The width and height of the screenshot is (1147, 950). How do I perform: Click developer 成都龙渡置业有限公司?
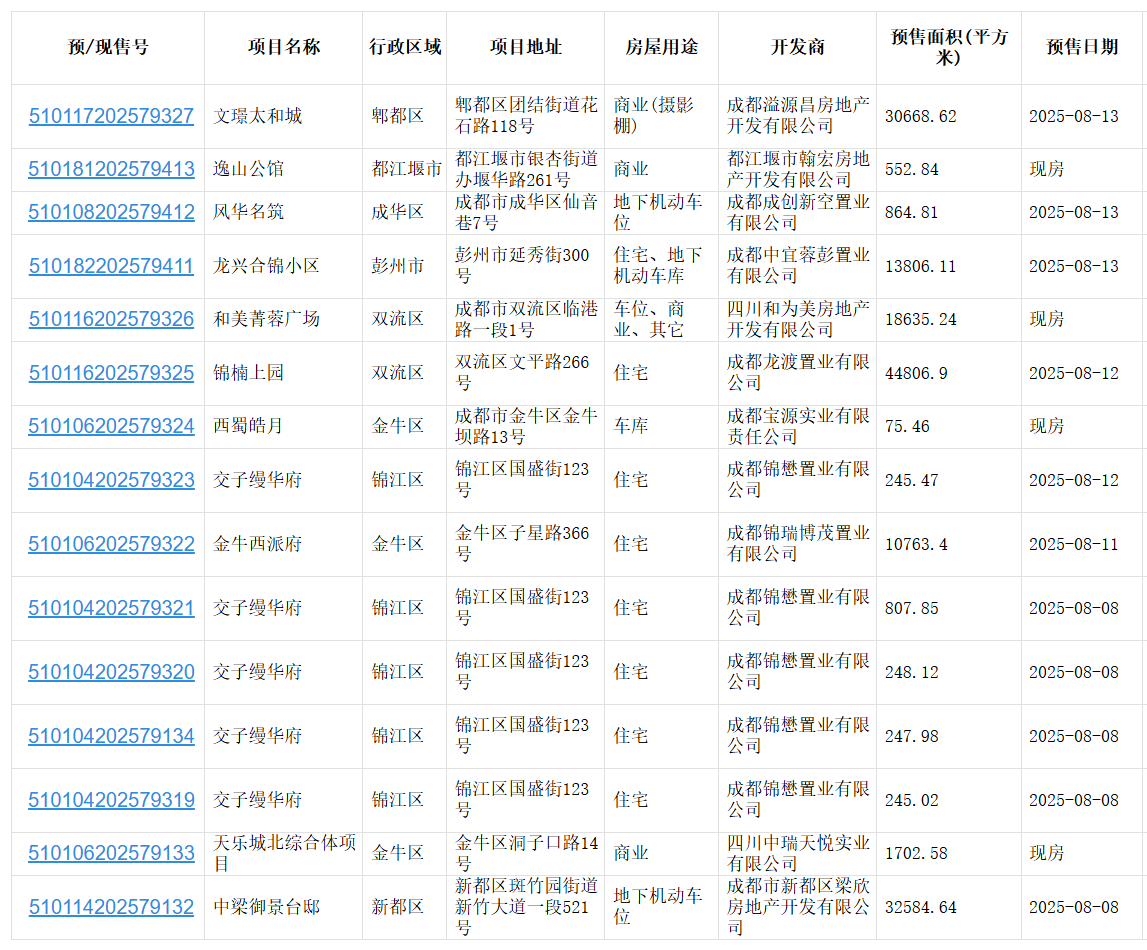798,373
